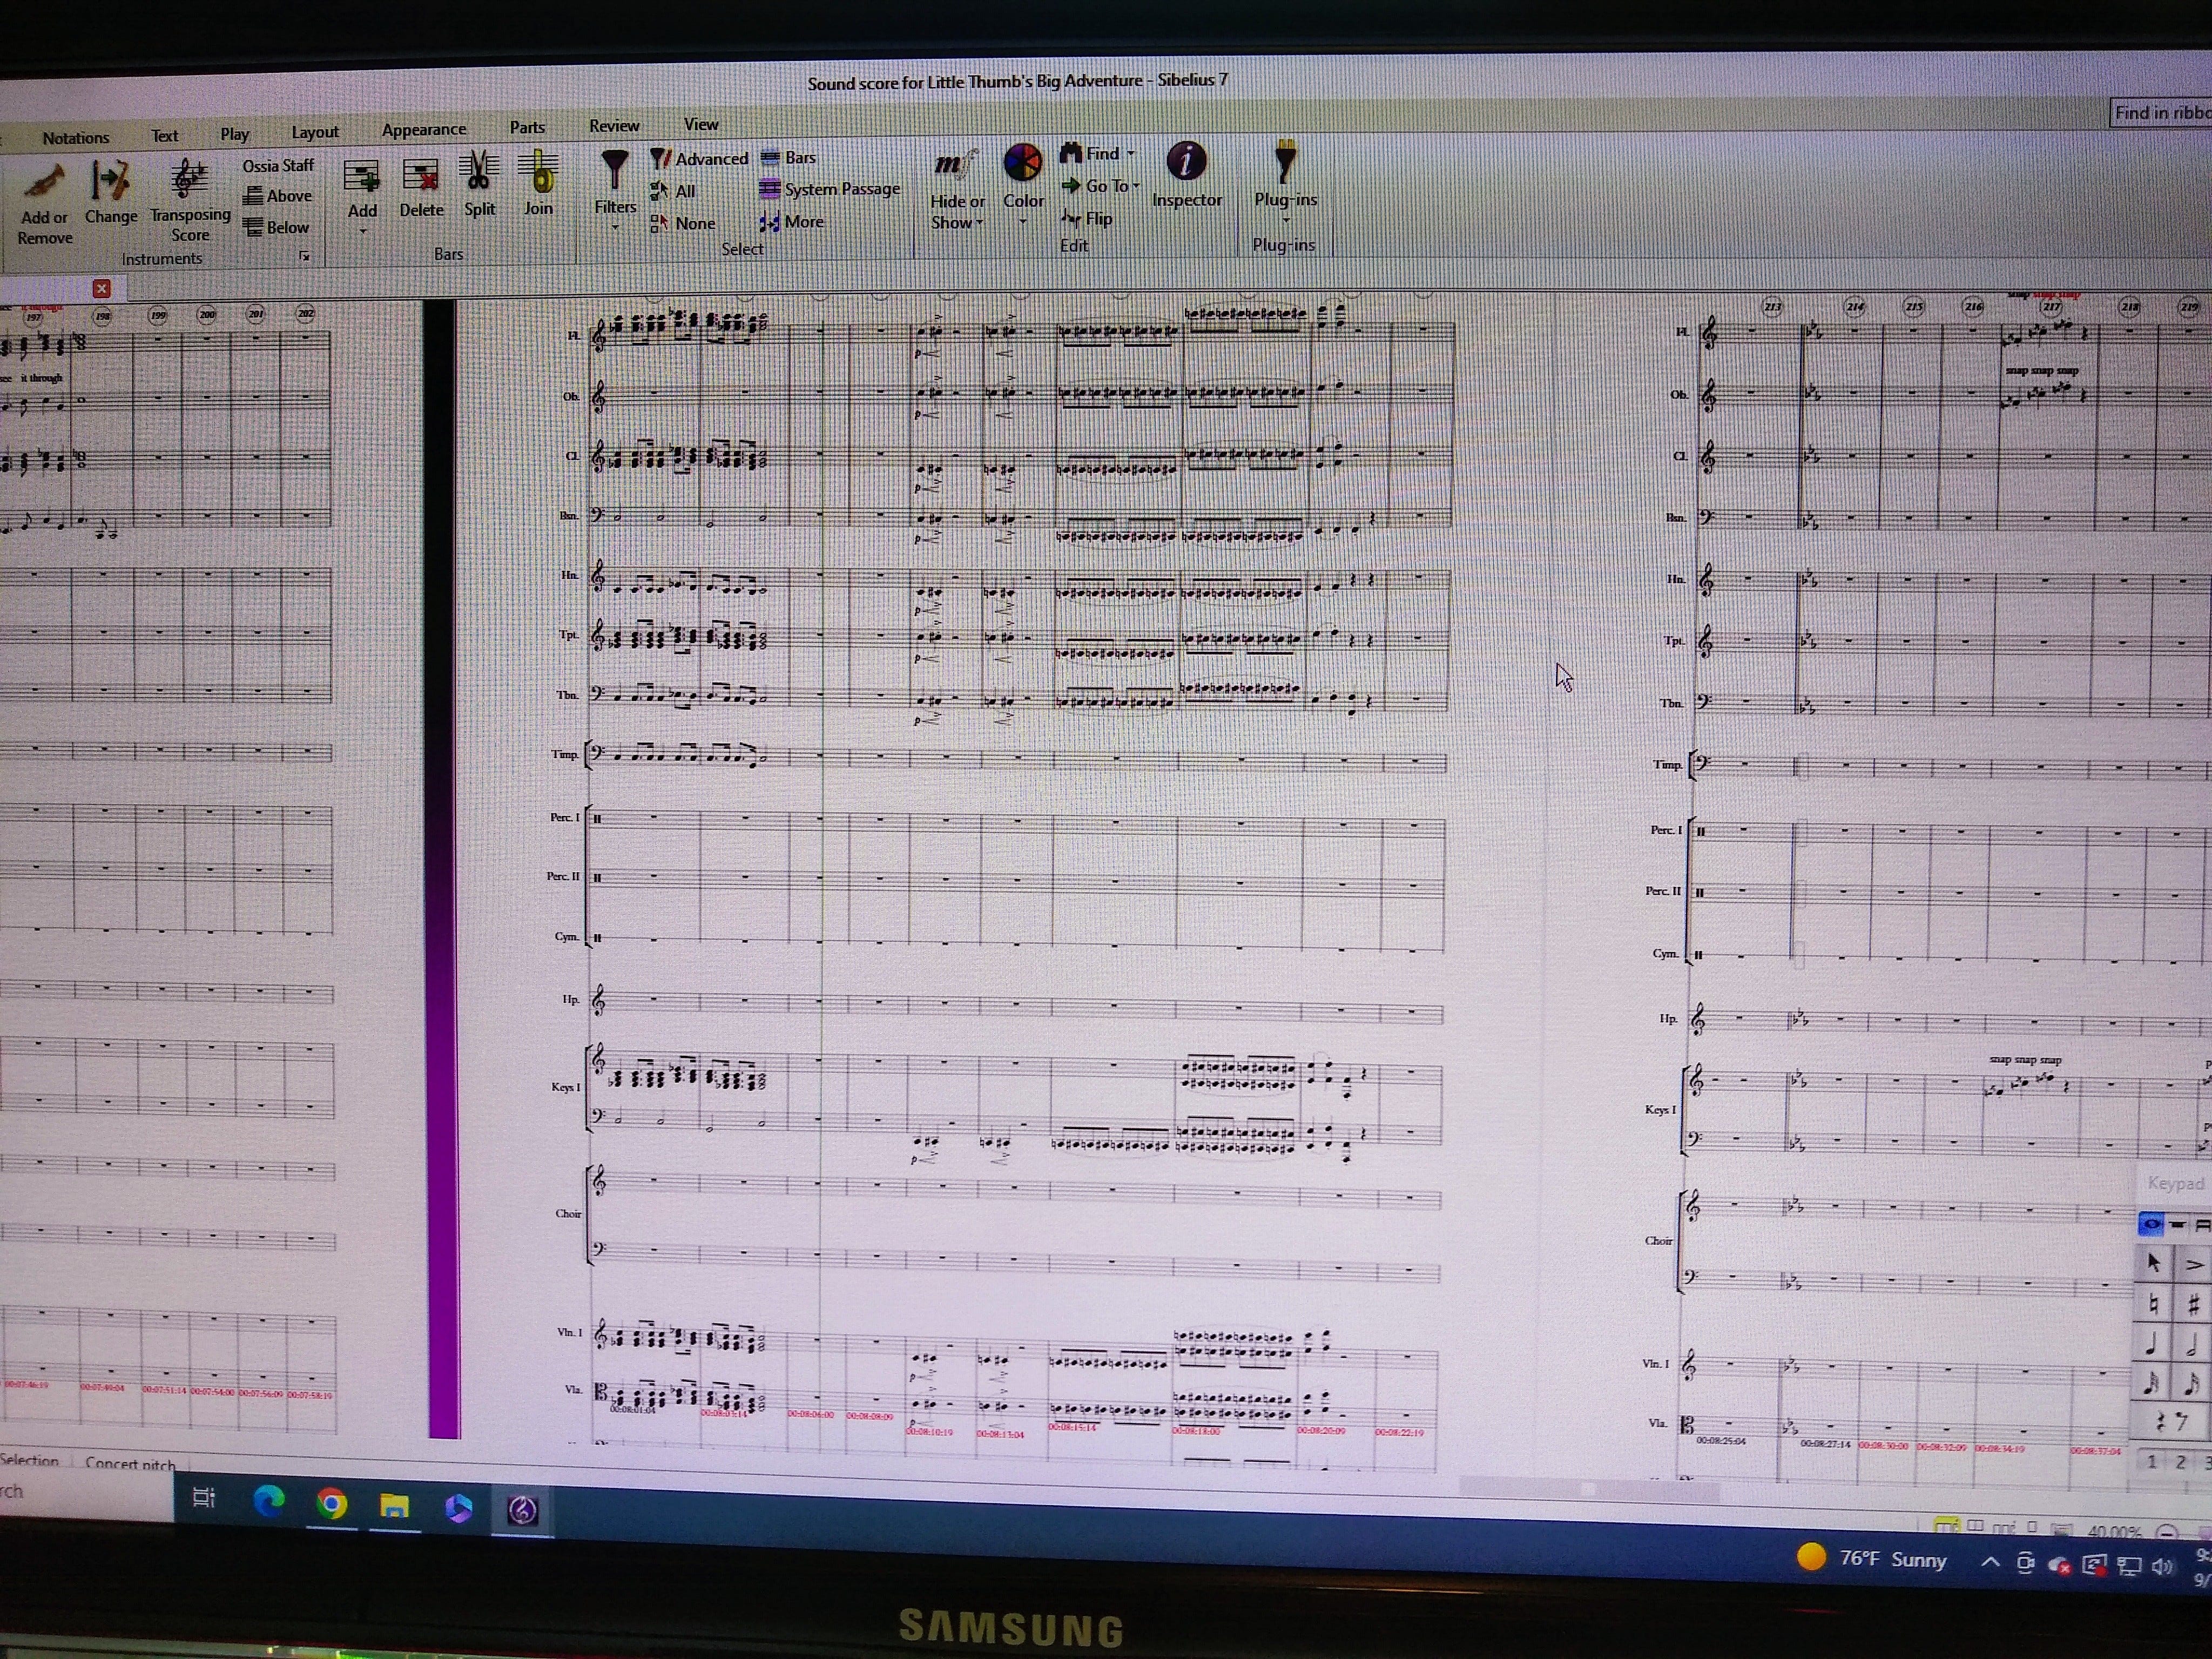Click Select More
This screenshot has width=2212, height=1659.
[792, 222]
